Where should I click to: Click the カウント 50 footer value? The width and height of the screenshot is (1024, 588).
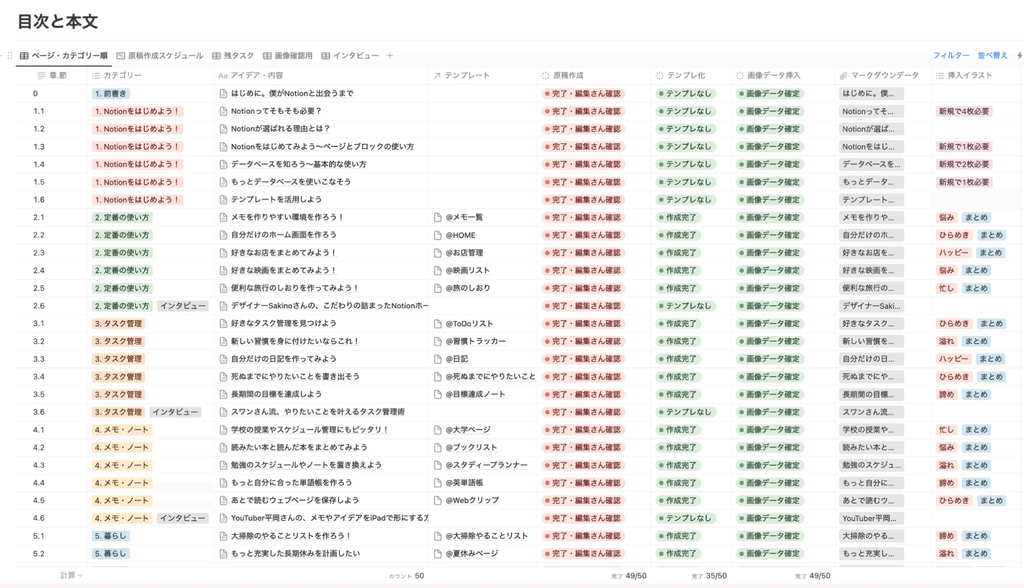point(406,576)
